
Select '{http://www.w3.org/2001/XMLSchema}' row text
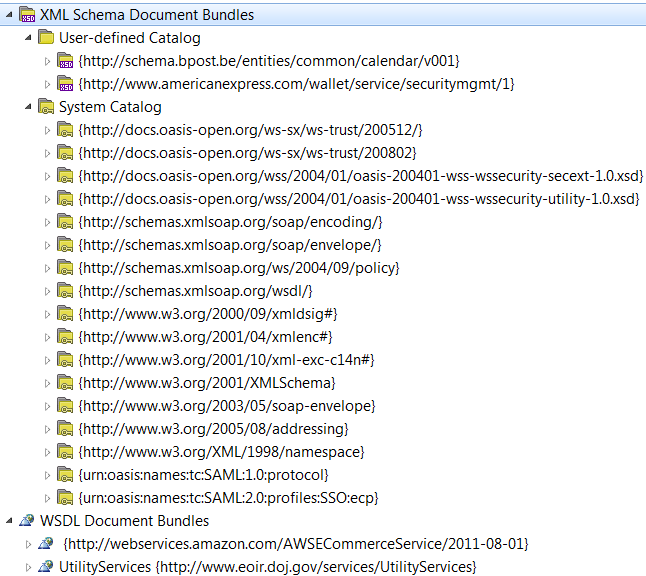(207, 383)
